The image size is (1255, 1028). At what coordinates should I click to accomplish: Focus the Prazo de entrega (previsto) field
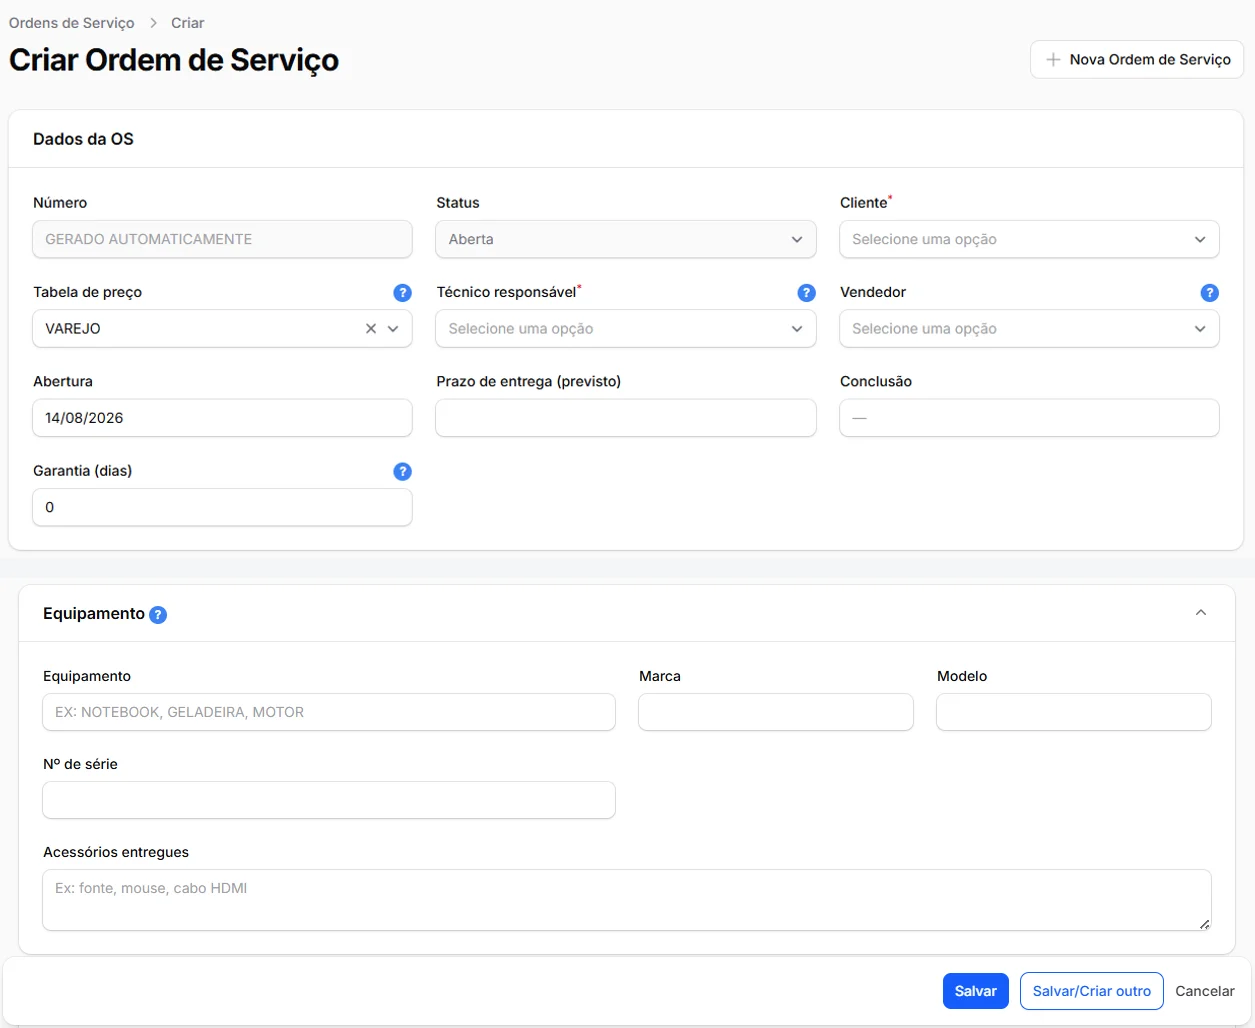(626, 418)
